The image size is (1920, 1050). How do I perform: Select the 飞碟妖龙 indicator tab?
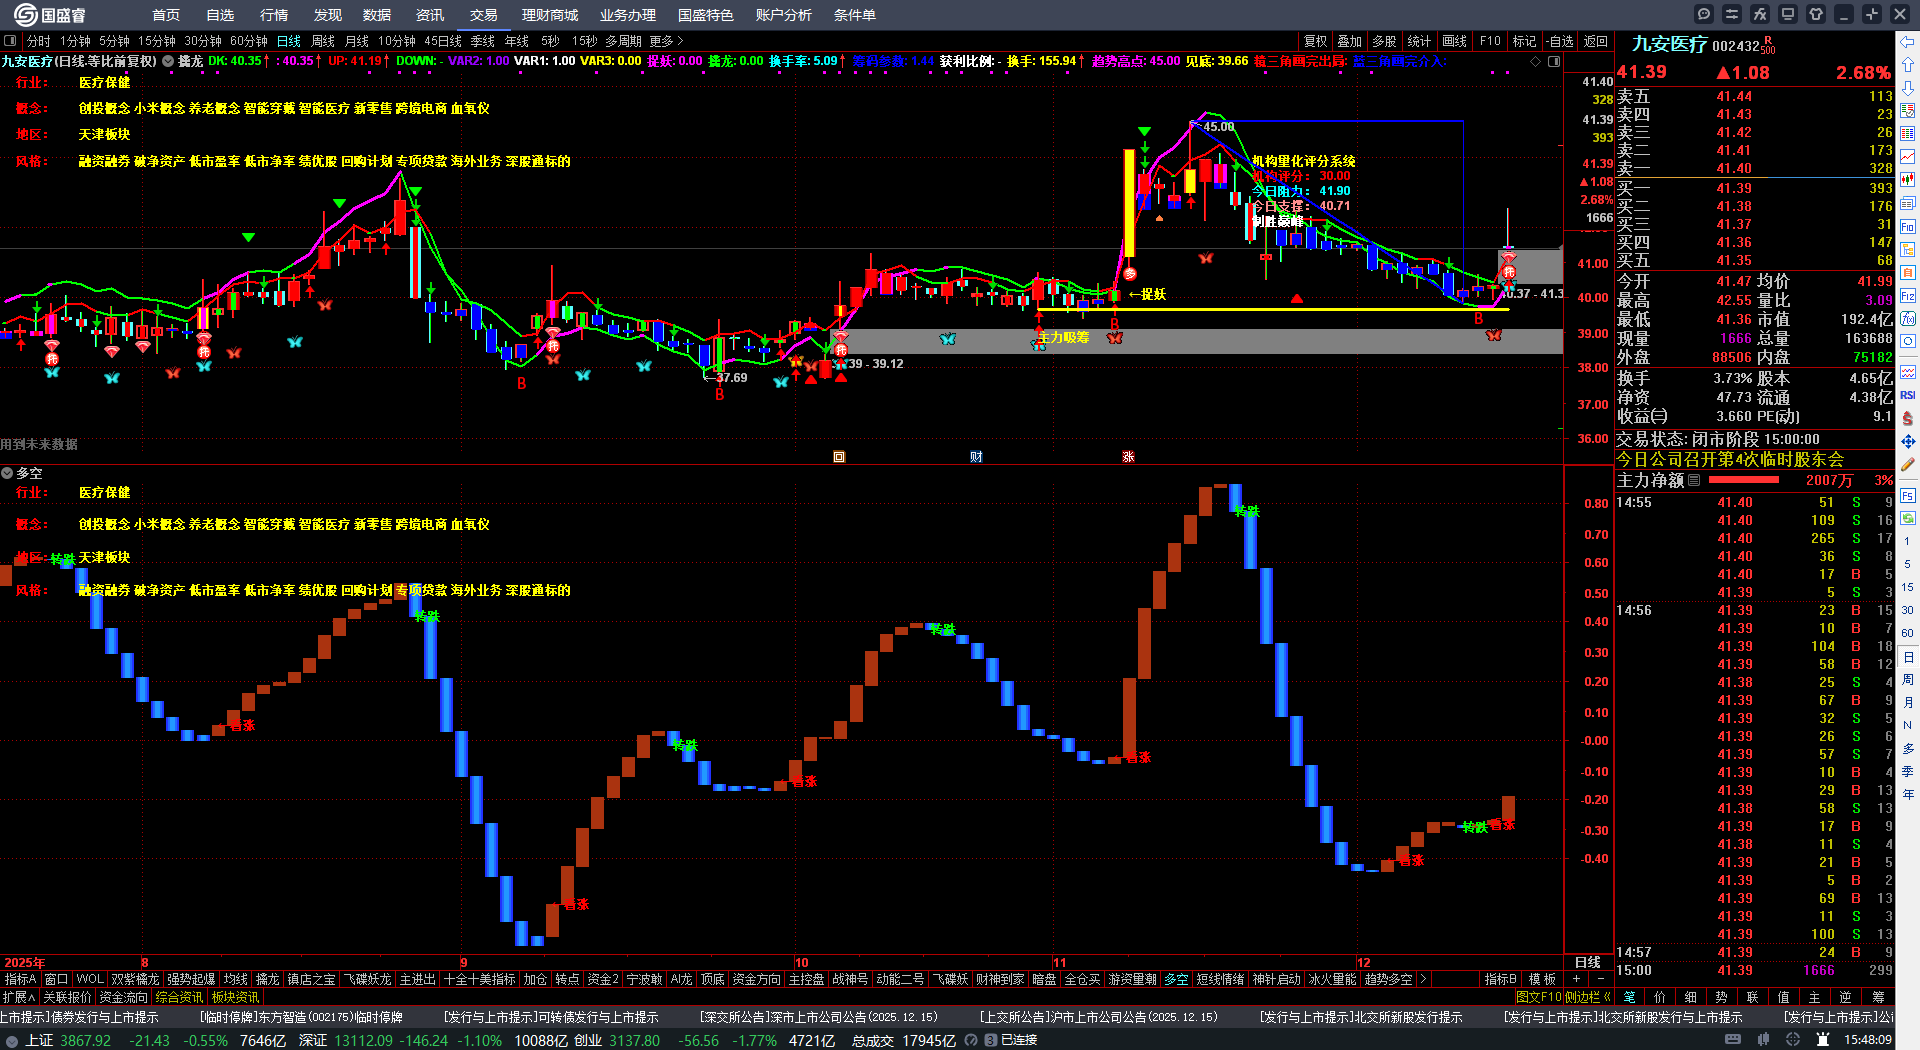click(x=367, y=979)
